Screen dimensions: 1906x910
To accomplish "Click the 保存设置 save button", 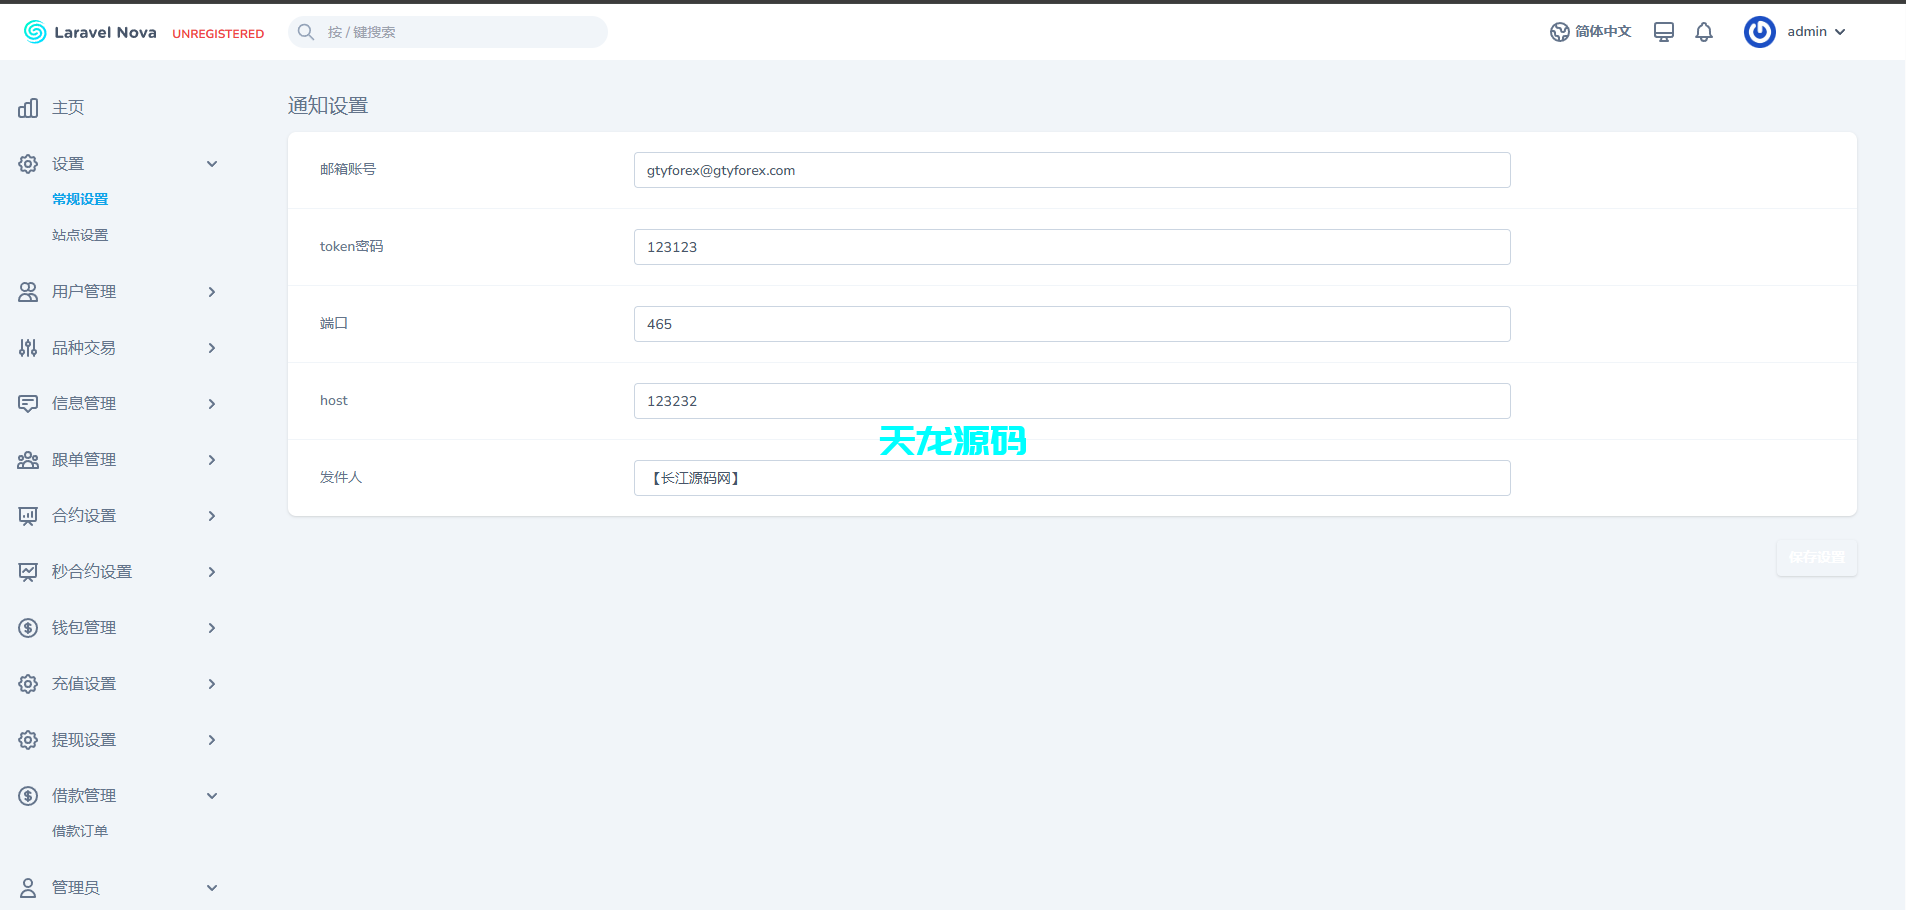I will [x=1816, y=557].
